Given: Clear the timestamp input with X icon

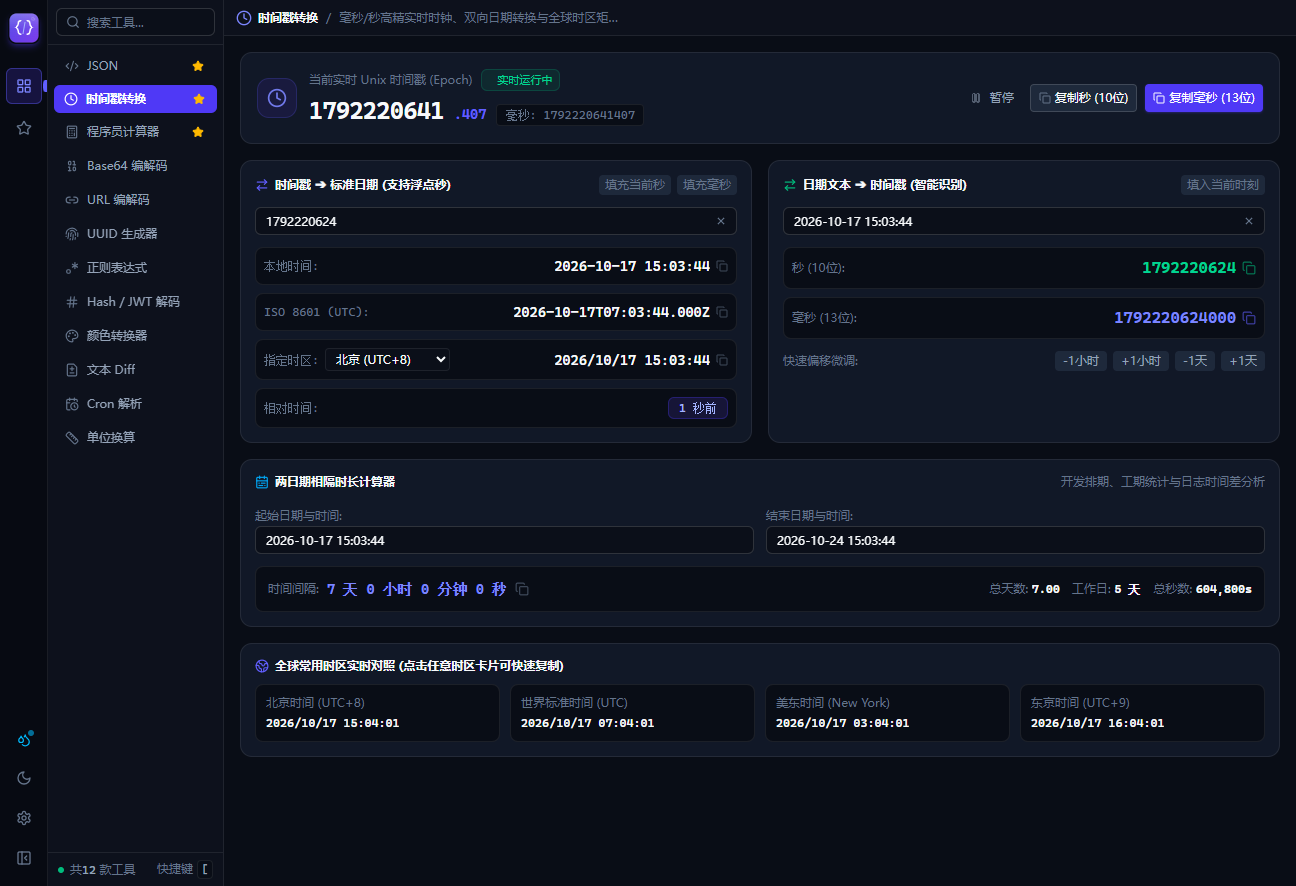Looking at the screenshot, I should point(721,221).
